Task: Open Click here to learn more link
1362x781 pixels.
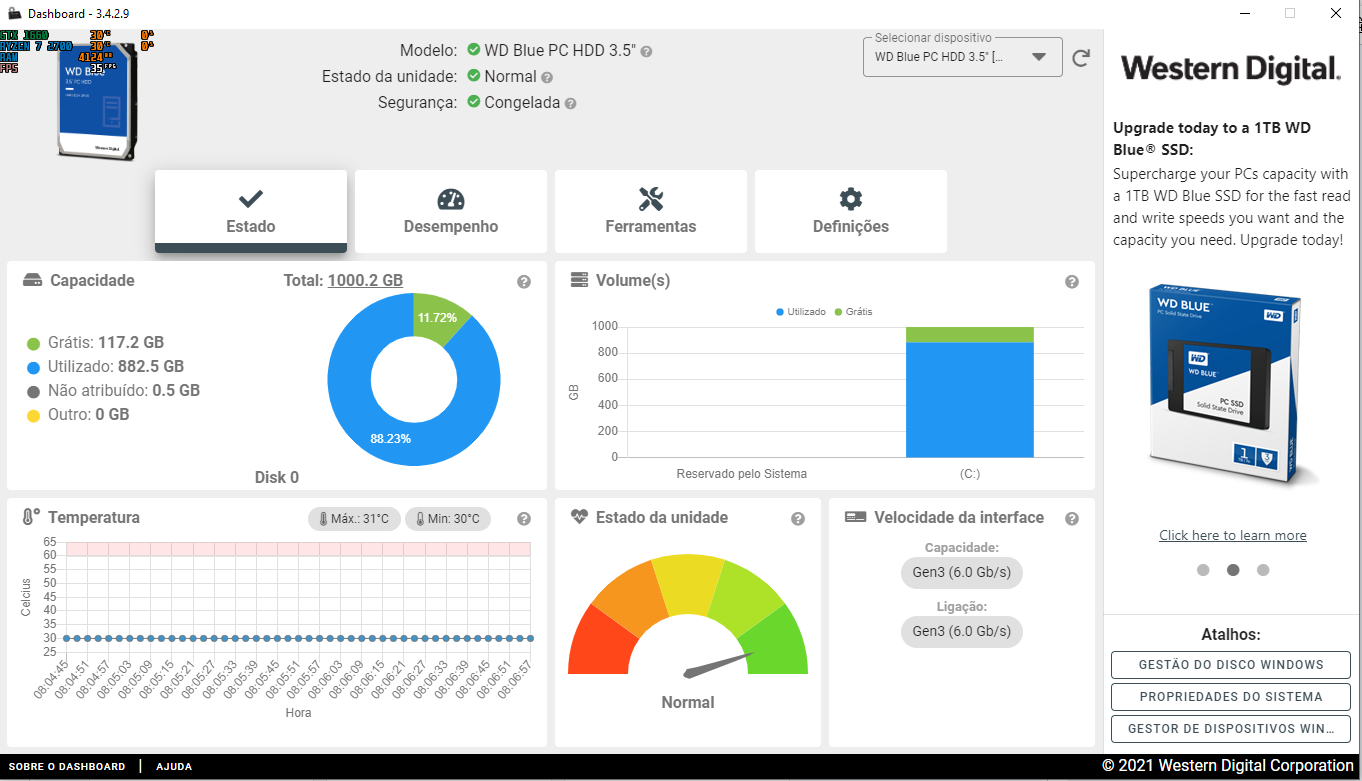Action: pyautogui.click(x=1233, y=535)
